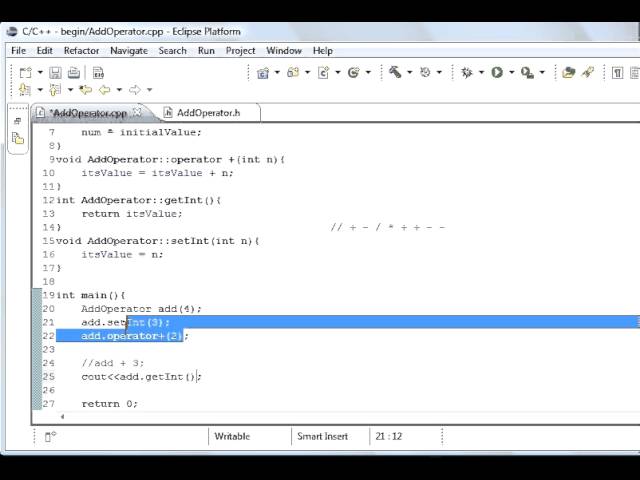Click the comment '// + - / * + + - -'
Viewport: 640px width, 480px height.
pos(388,227)
